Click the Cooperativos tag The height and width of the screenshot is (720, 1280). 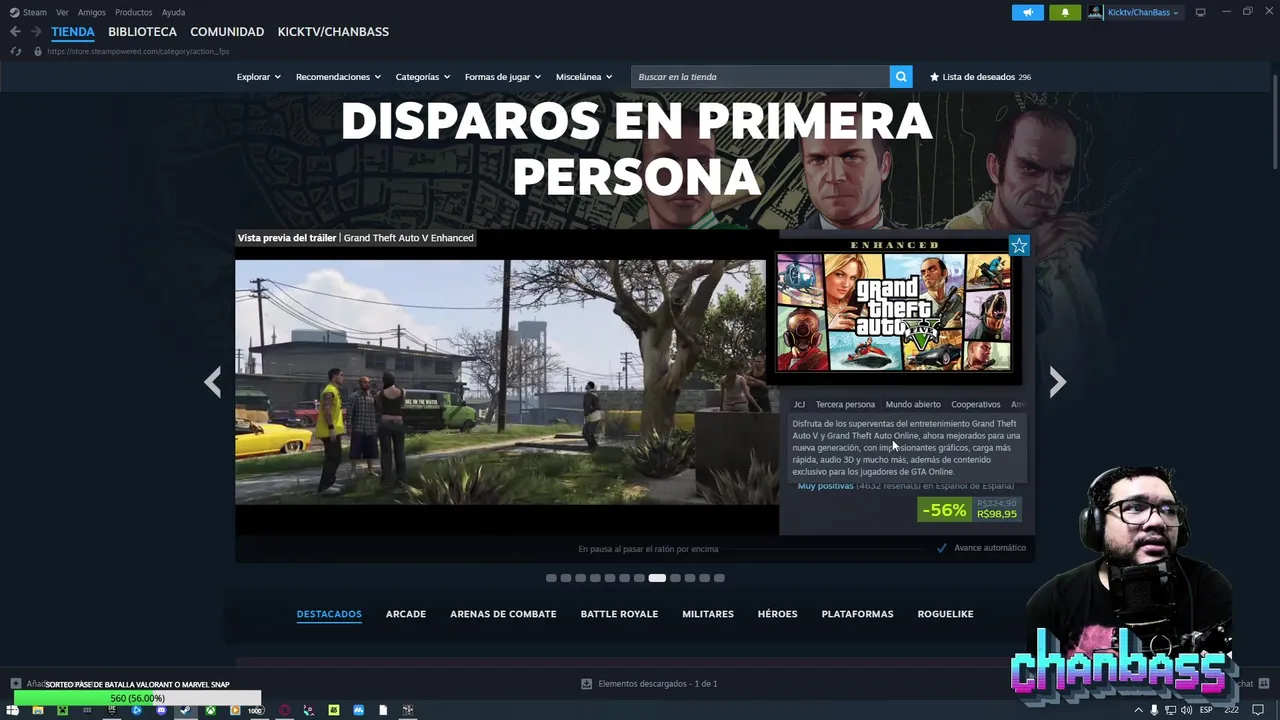(x=976, y=404)
